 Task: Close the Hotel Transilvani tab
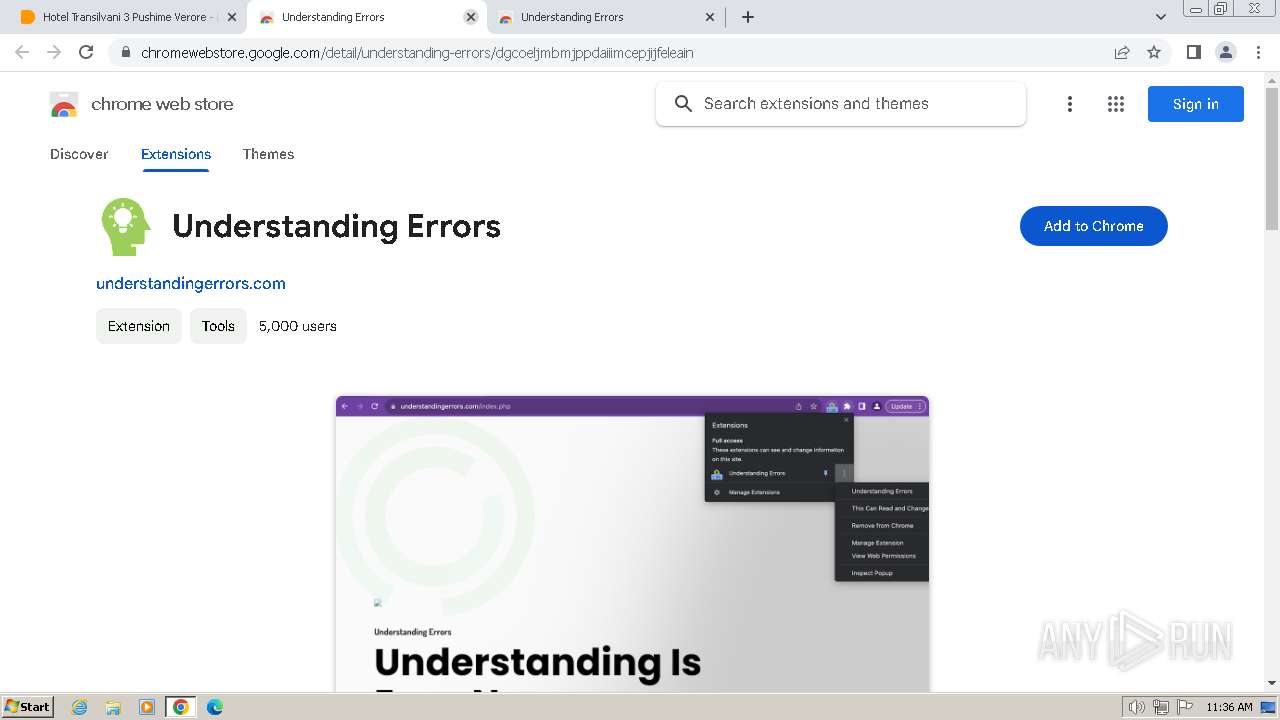232,17
